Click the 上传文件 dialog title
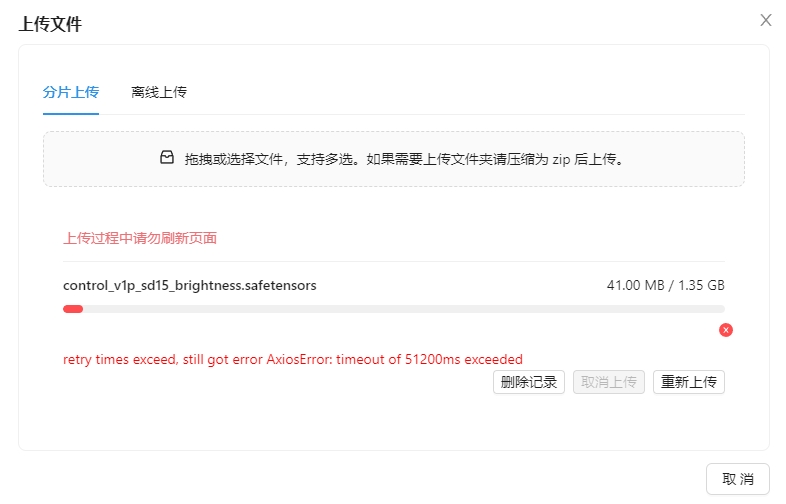 50,24
